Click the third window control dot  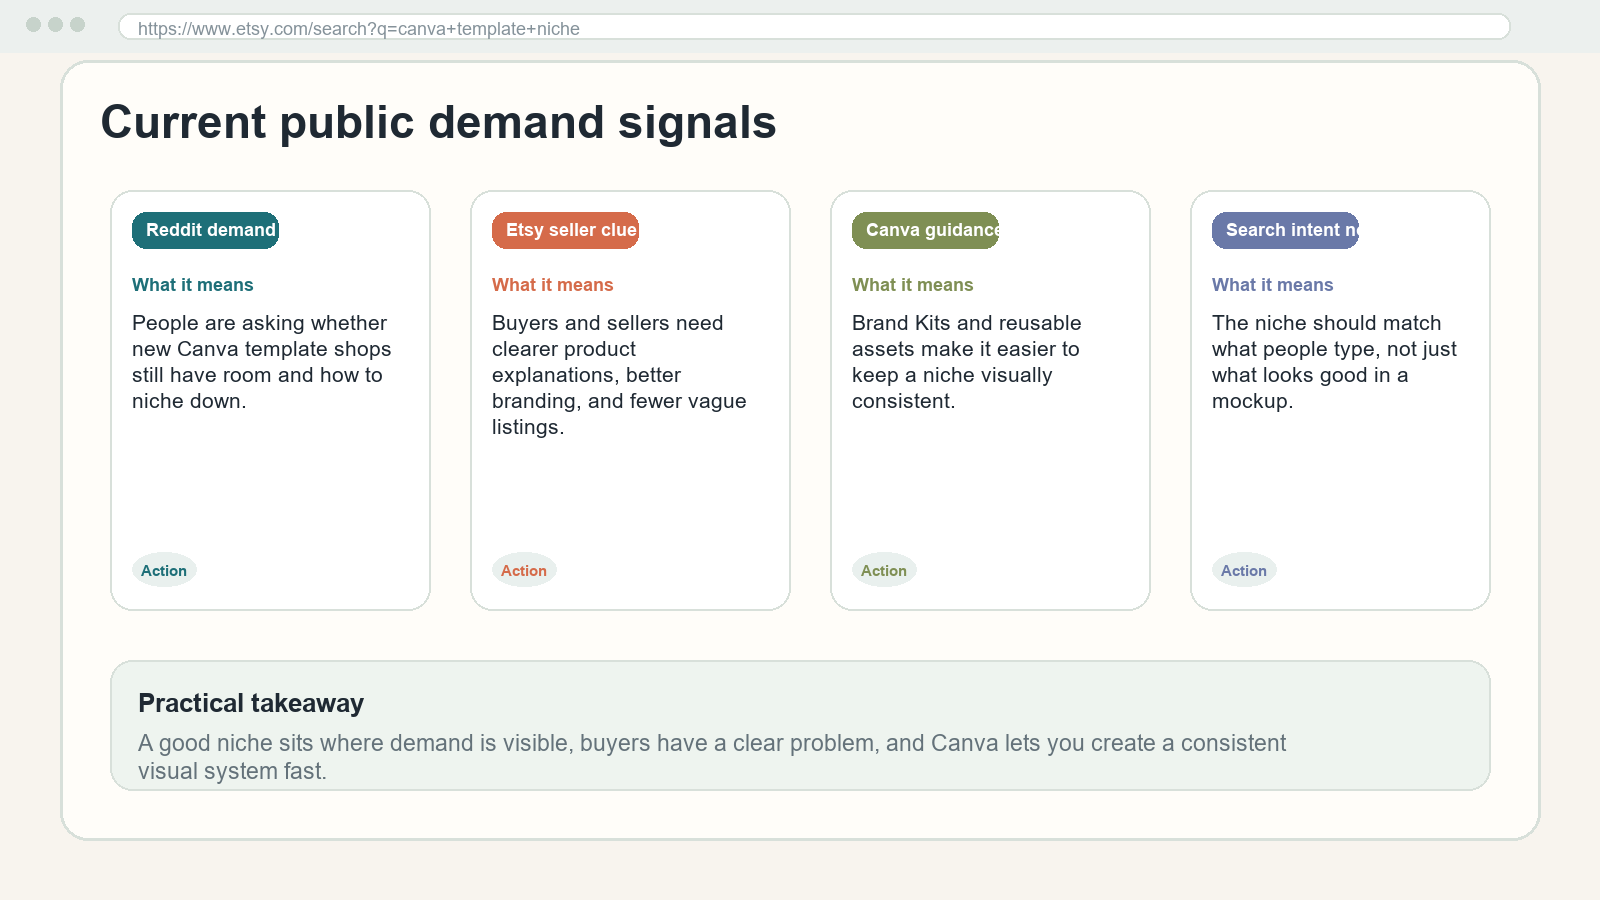(x=77, y=24)
